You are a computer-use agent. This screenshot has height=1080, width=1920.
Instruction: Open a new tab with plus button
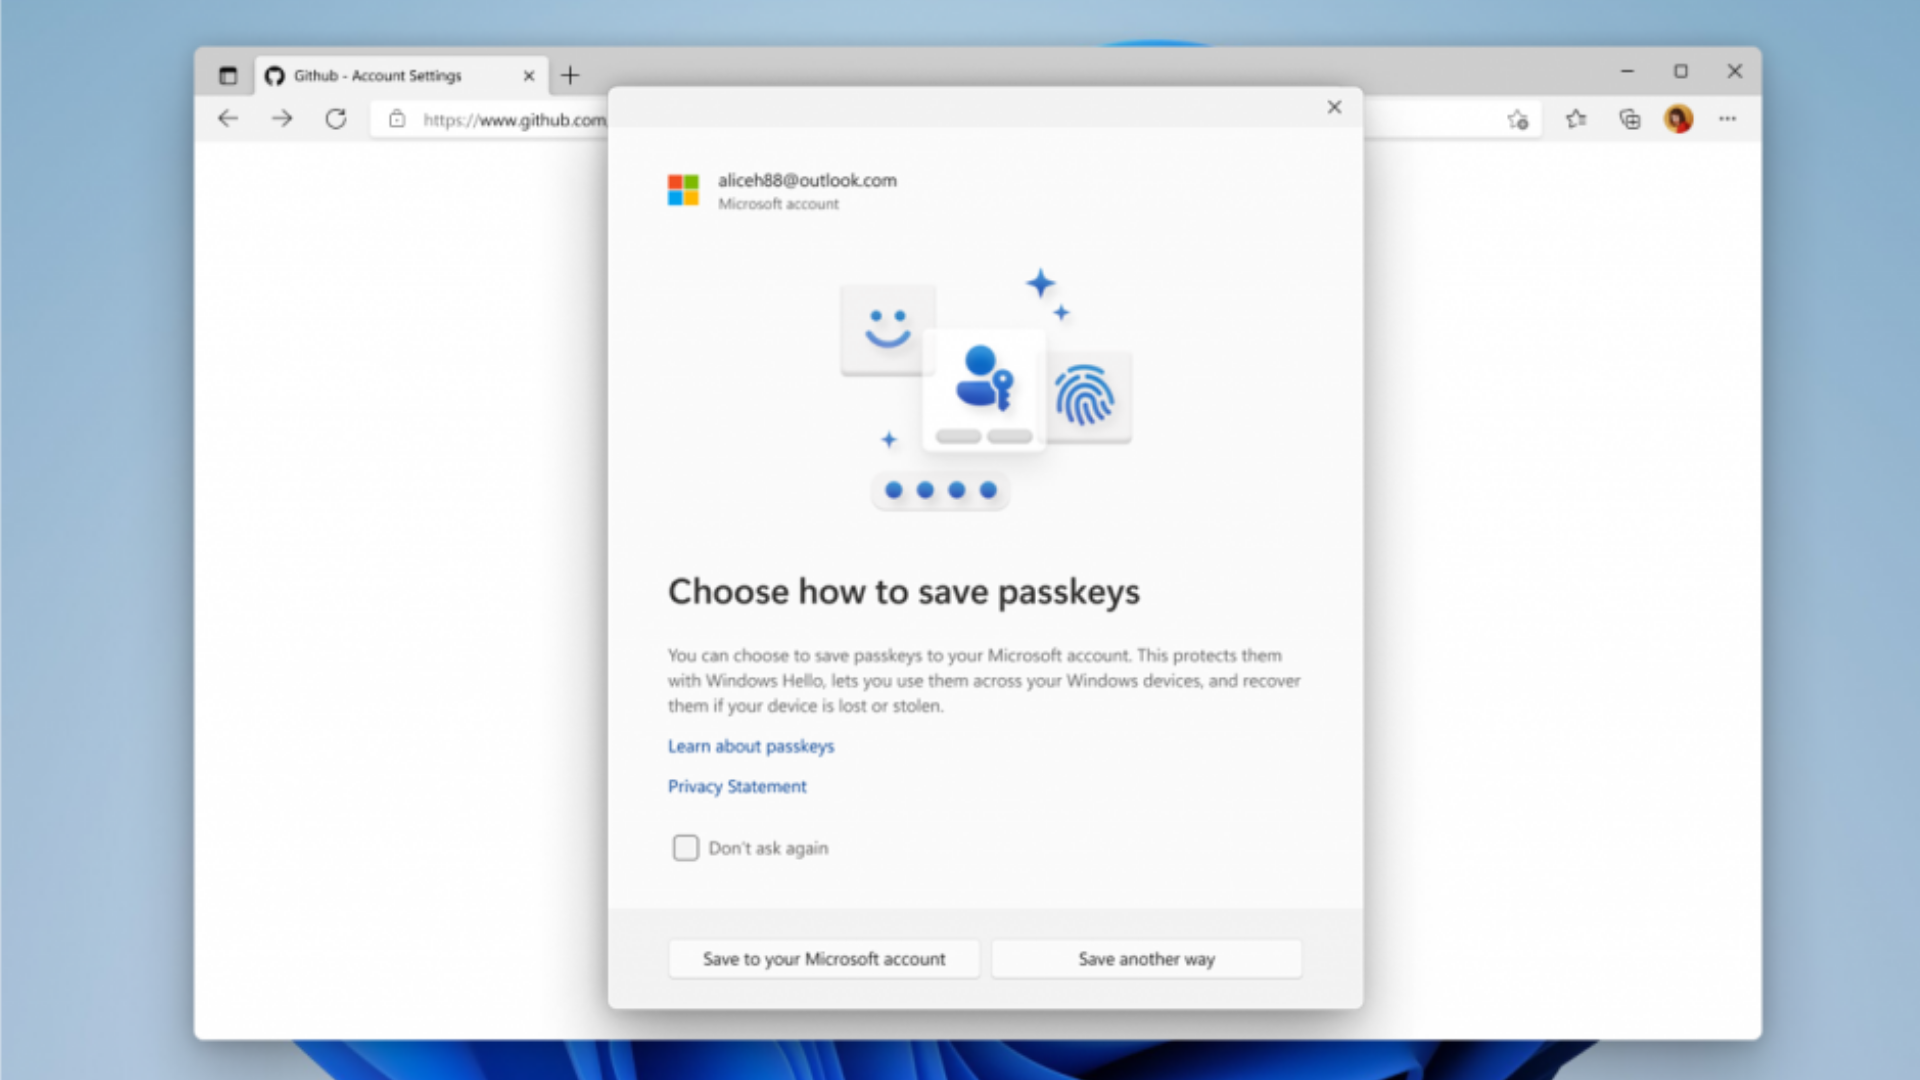570,75
